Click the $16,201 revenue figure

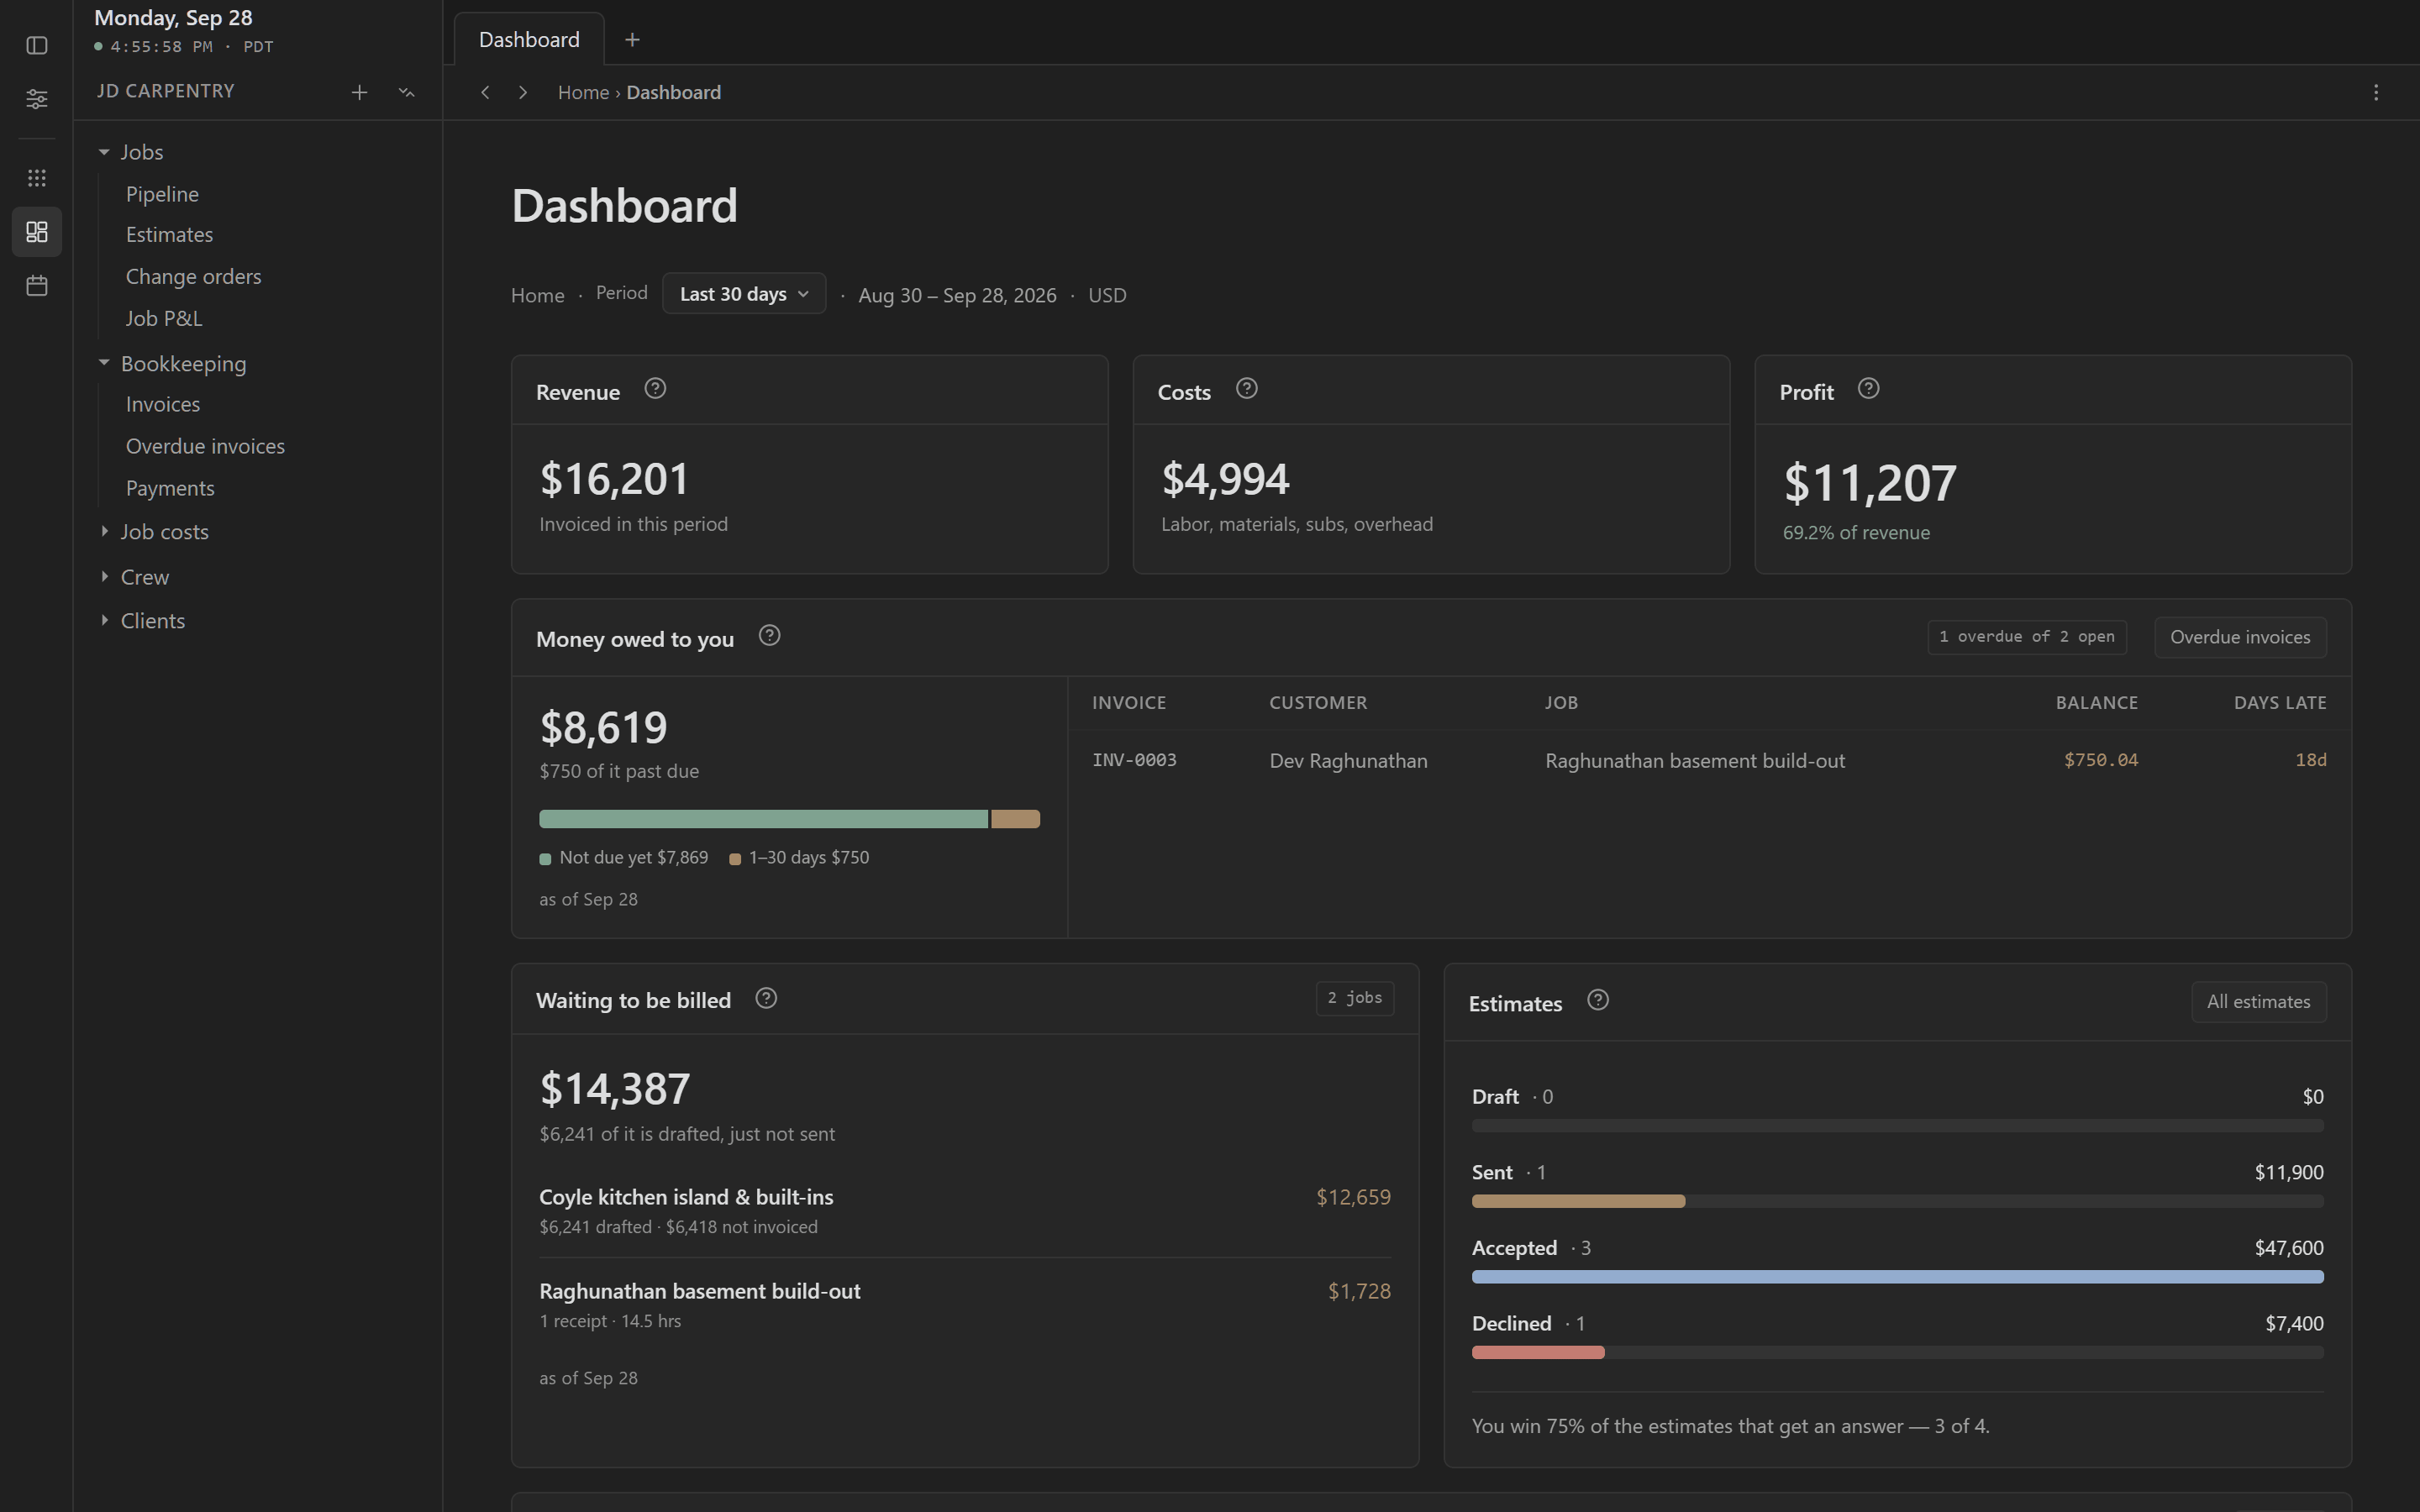614,479
